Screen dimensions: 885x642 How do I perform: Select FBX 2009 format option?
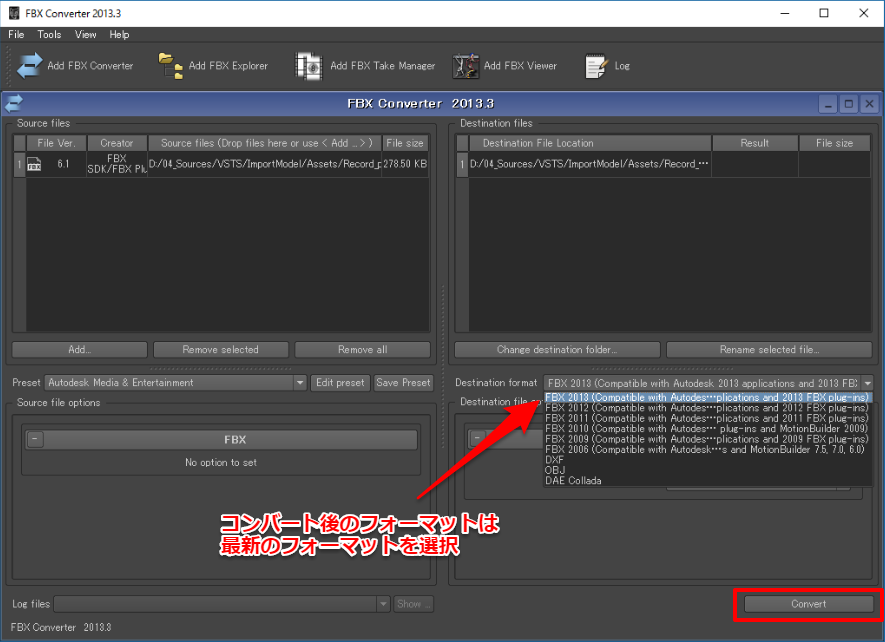(x=708, y=439)
